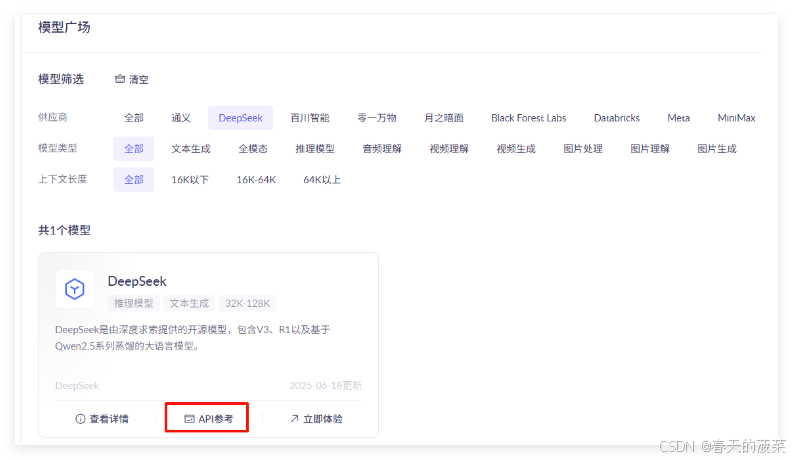Filter context length by 16K以下
The height and width of the screenshot is (460, 793).
click(x=190, y=179)
